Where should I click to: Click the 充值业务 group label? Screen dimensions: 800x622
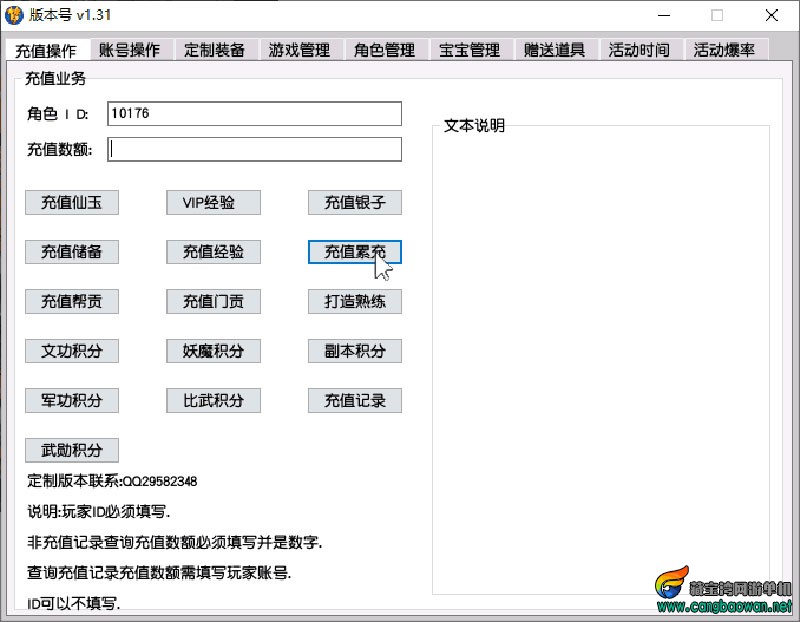[x=55, y=79]
